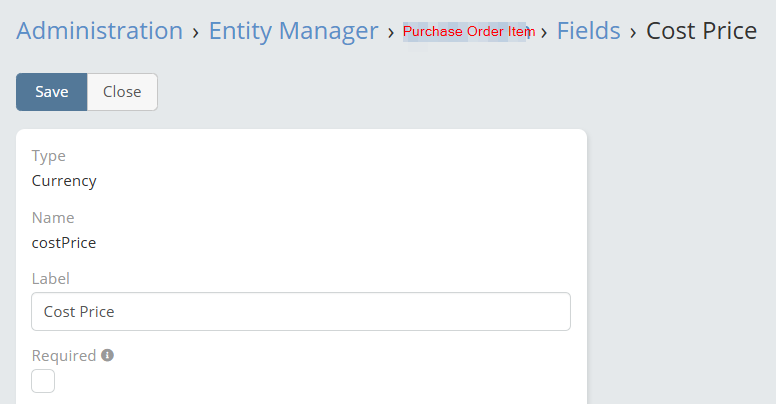Click chevron separator after Administration
Screen dimensions: 776x404
[195, 32]
